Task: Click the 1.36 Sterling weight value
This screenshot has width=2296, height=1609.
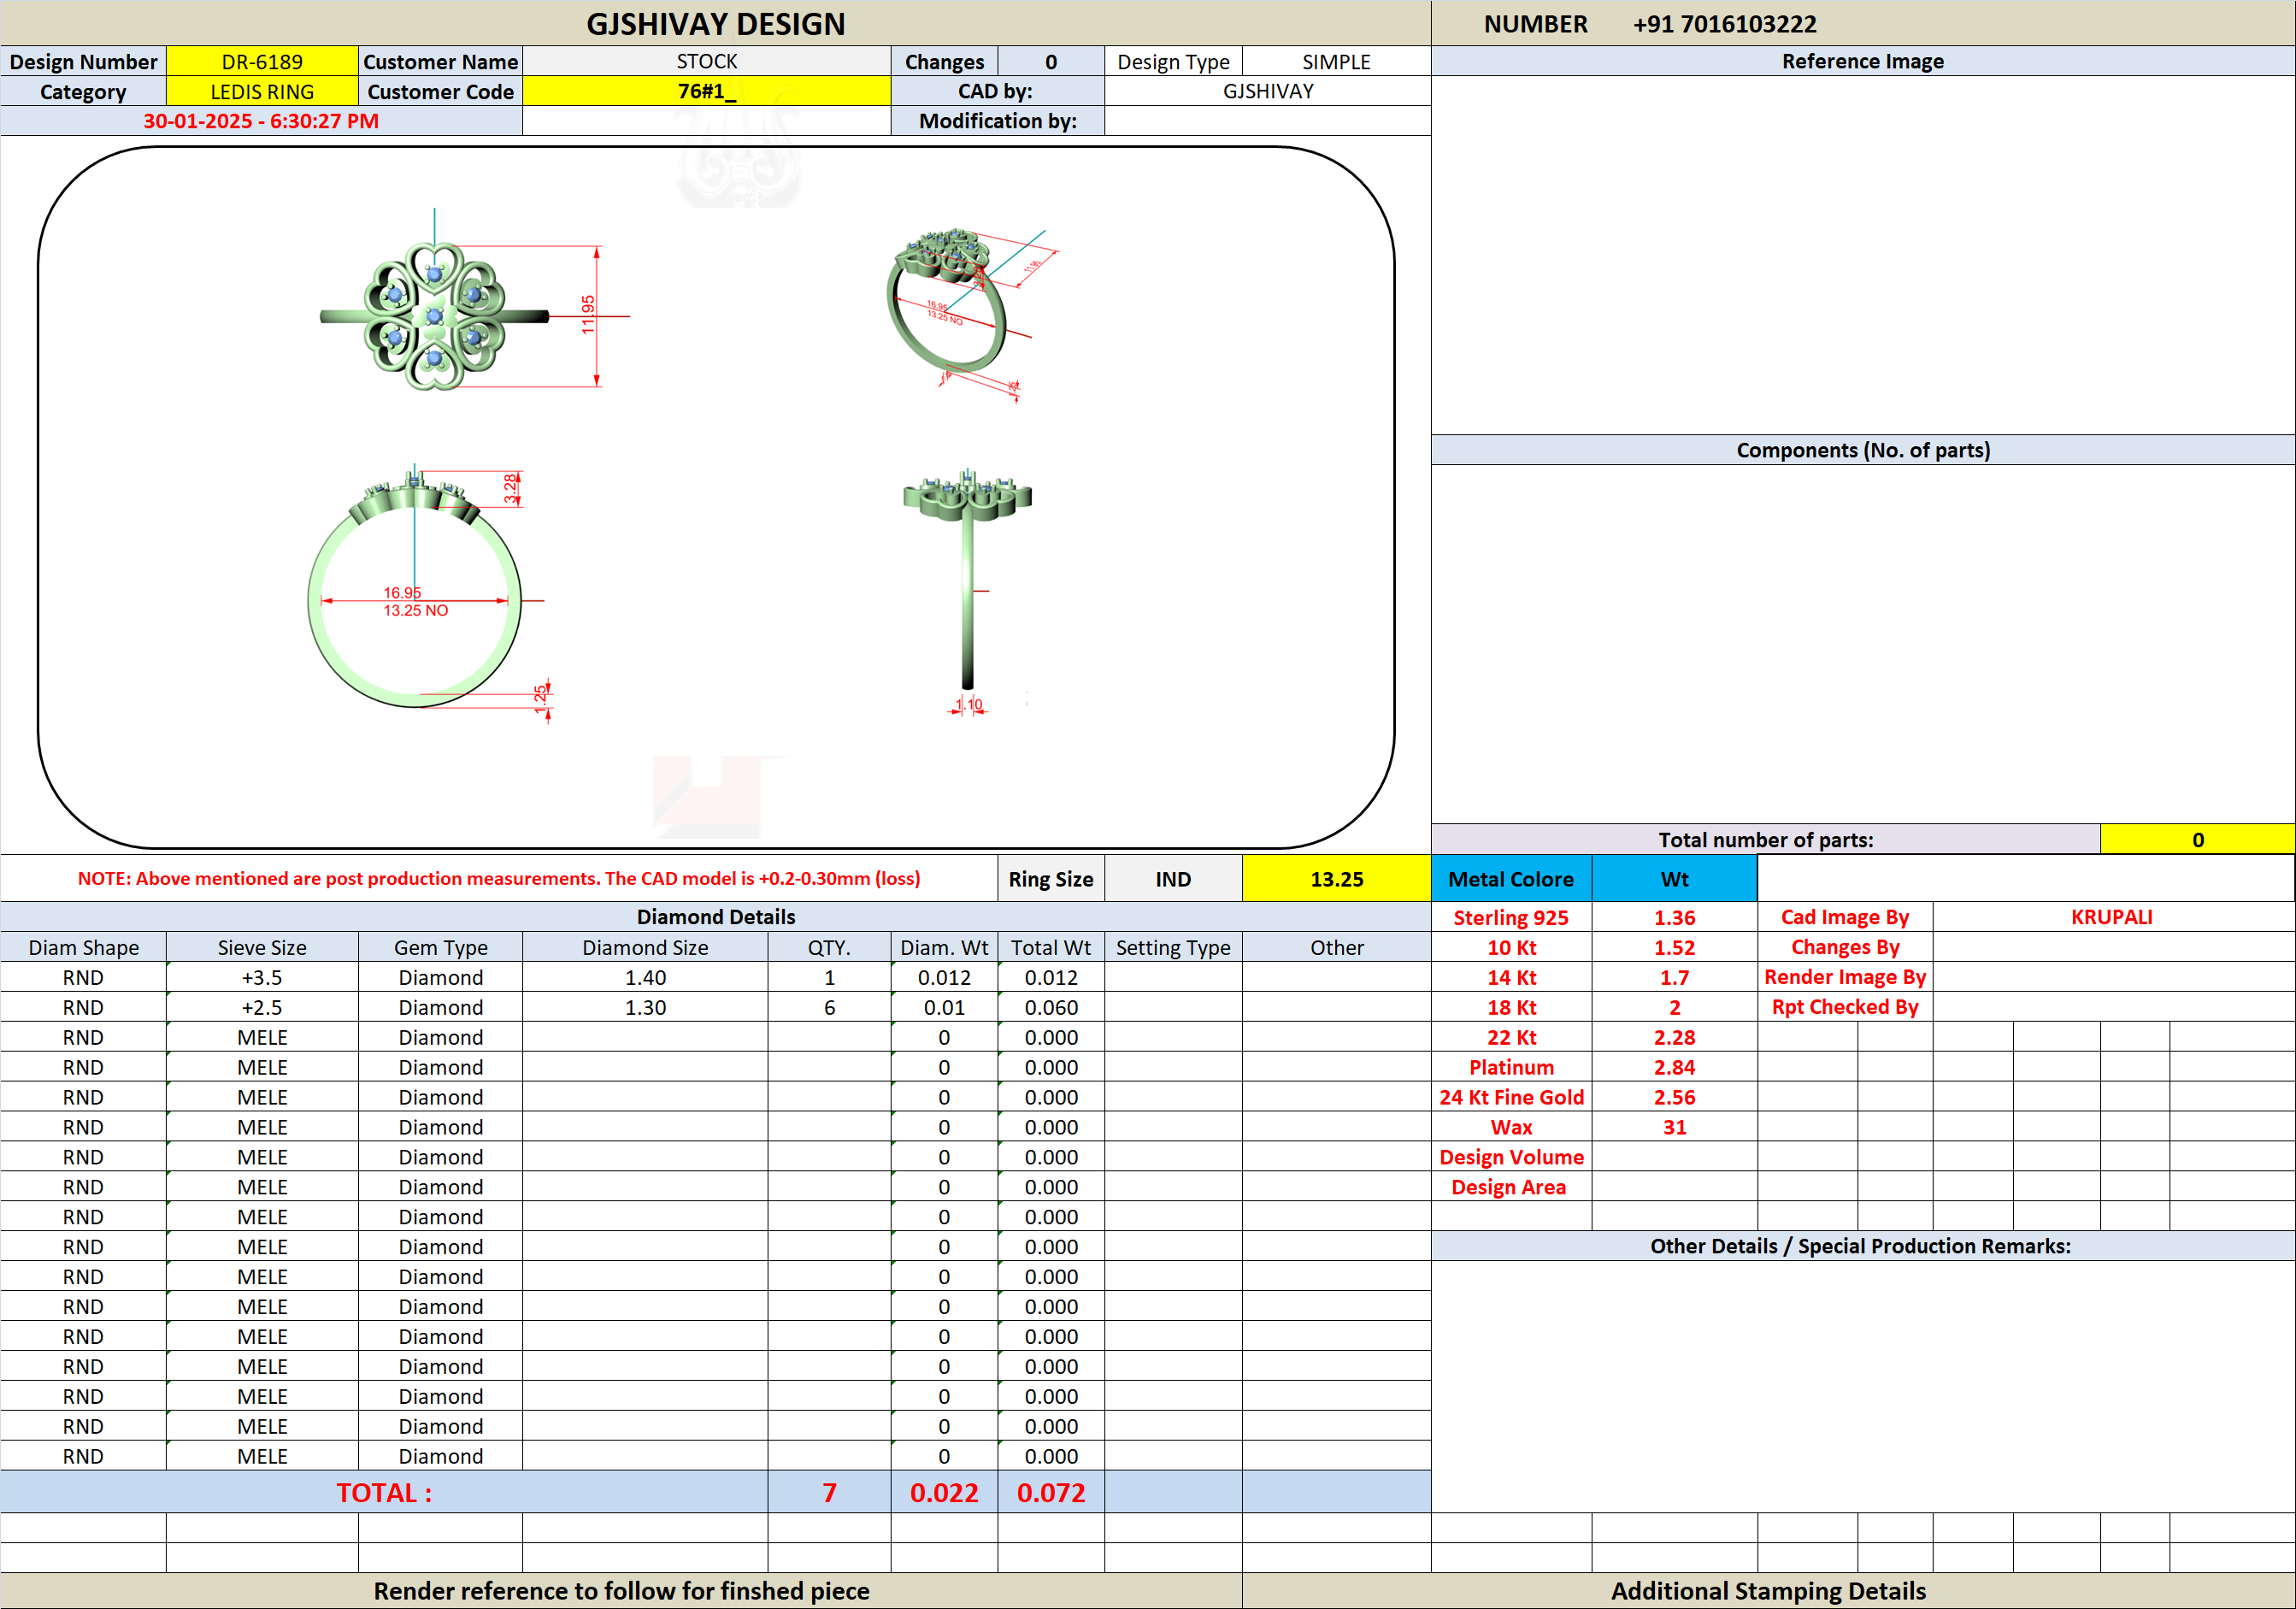Action: [x=1674, y=917]
